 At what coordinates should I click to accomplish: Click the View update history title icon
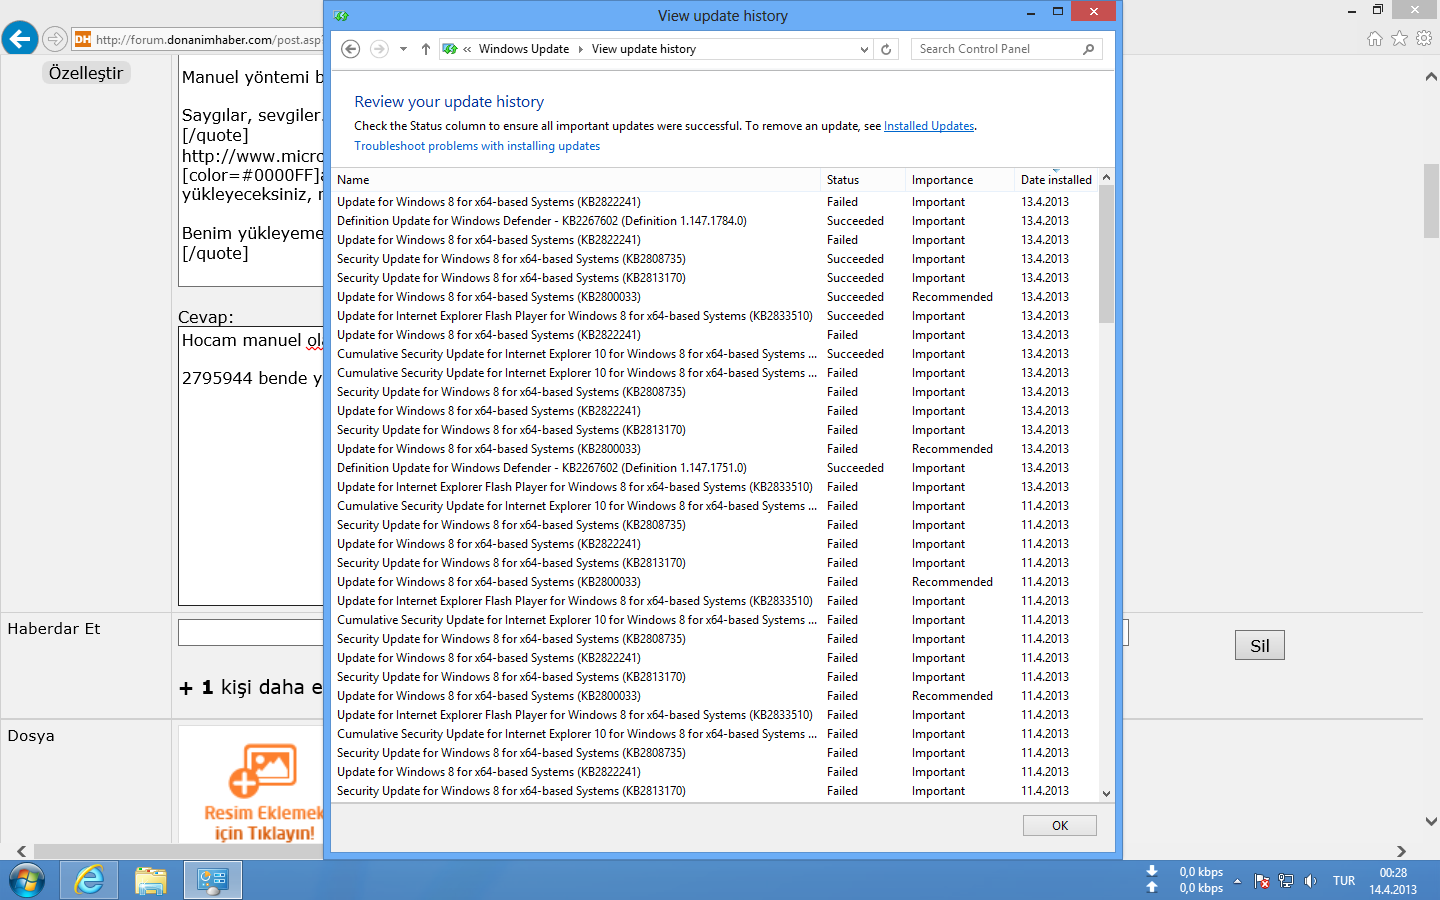(341, 16)
